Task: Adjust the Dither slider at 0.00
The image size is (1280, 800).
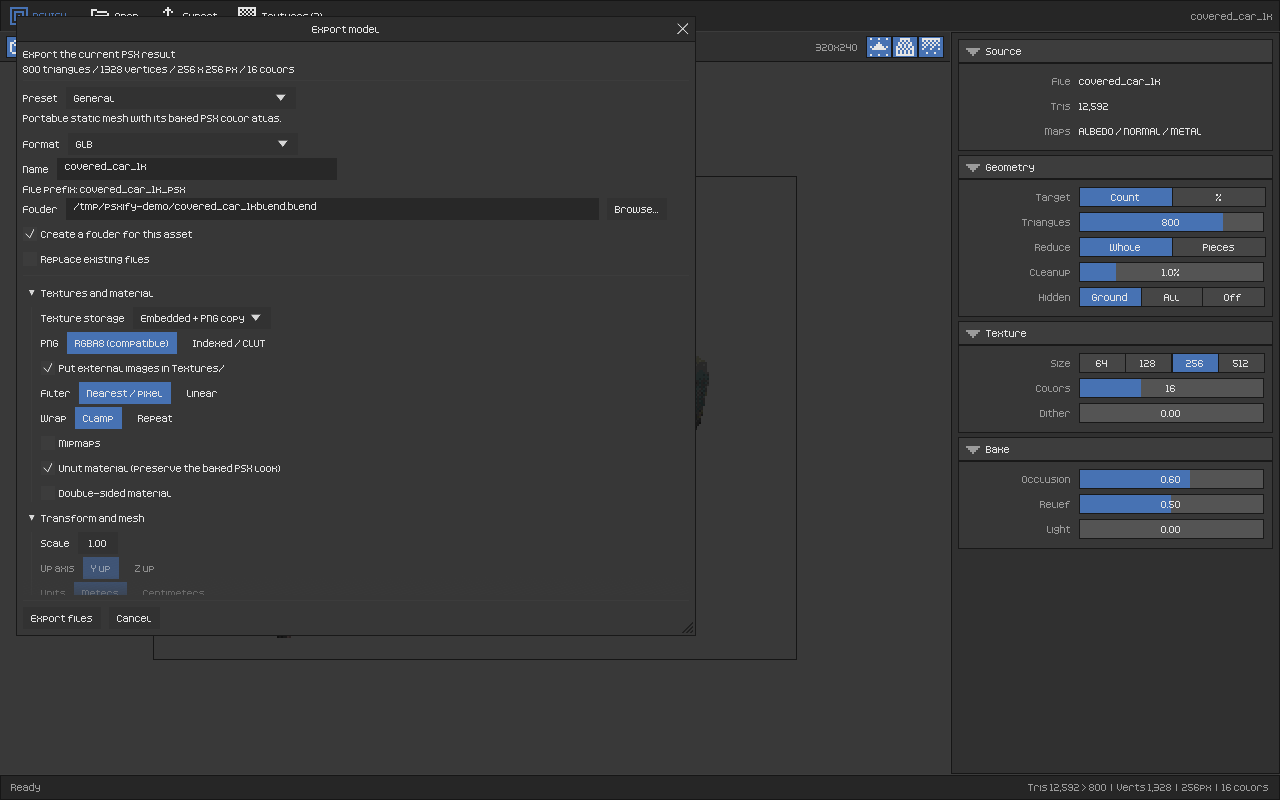Action: point(1171,413)
